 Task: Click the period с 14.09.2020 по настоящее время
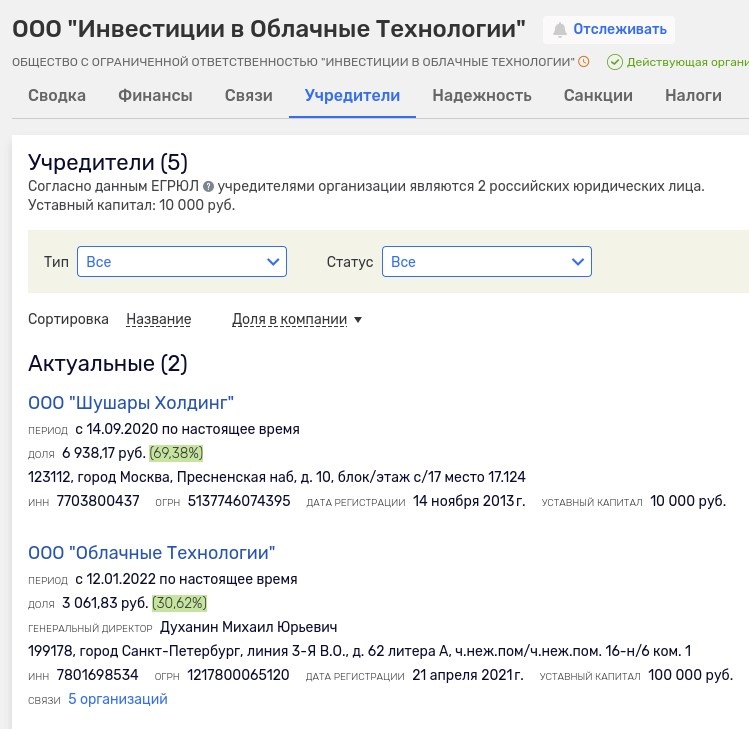[187, 429]
